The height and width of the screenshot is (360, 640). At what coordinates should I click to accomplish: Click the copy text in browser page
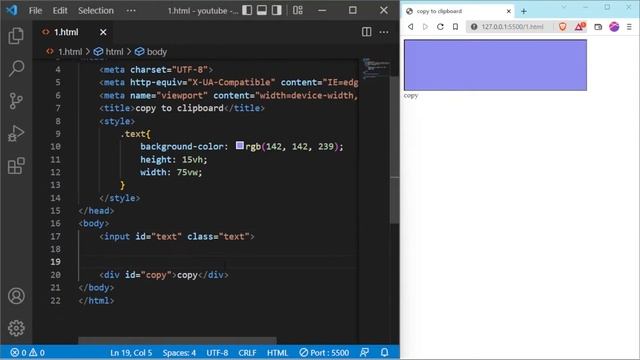(411, 96)
